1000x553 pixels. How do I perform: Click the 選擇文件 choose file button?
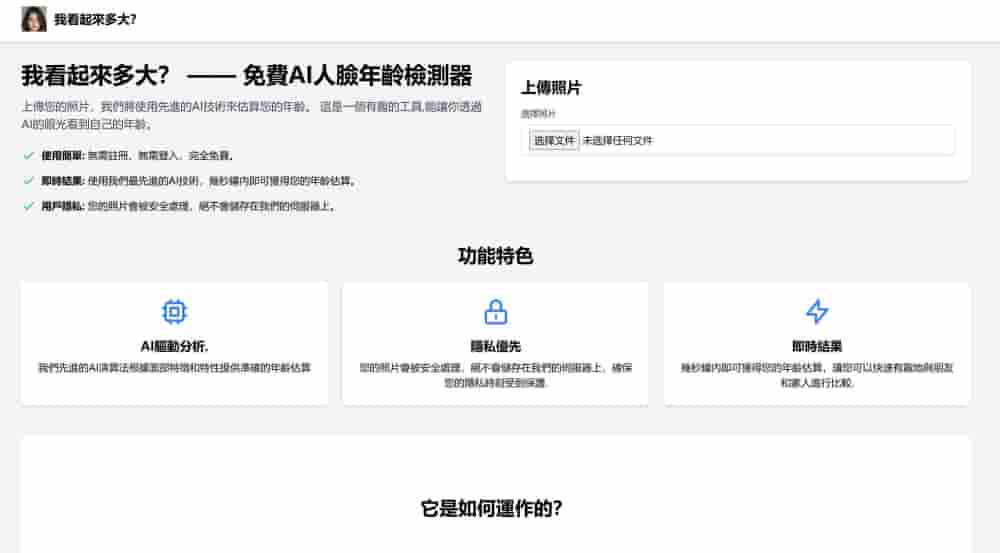tap(554, 140)
